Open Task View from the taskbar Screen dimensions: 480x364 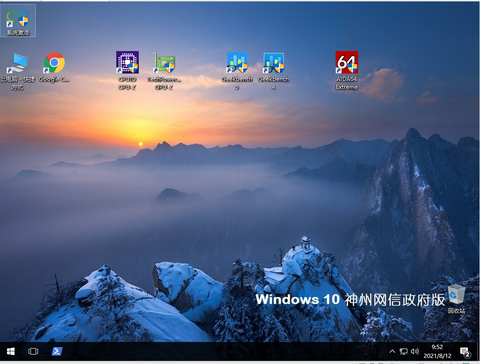[33, 351]
